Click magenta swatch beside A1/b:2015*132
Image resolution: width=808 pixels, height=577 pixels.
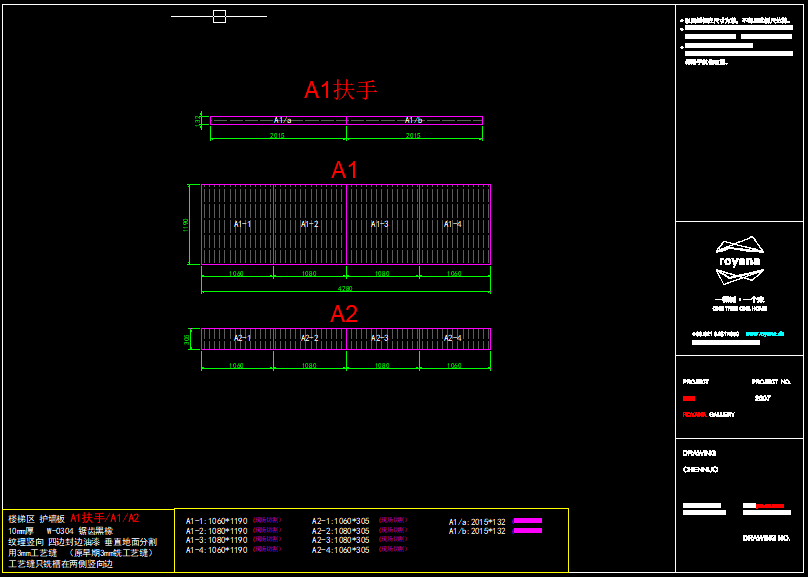pos(526,531)
